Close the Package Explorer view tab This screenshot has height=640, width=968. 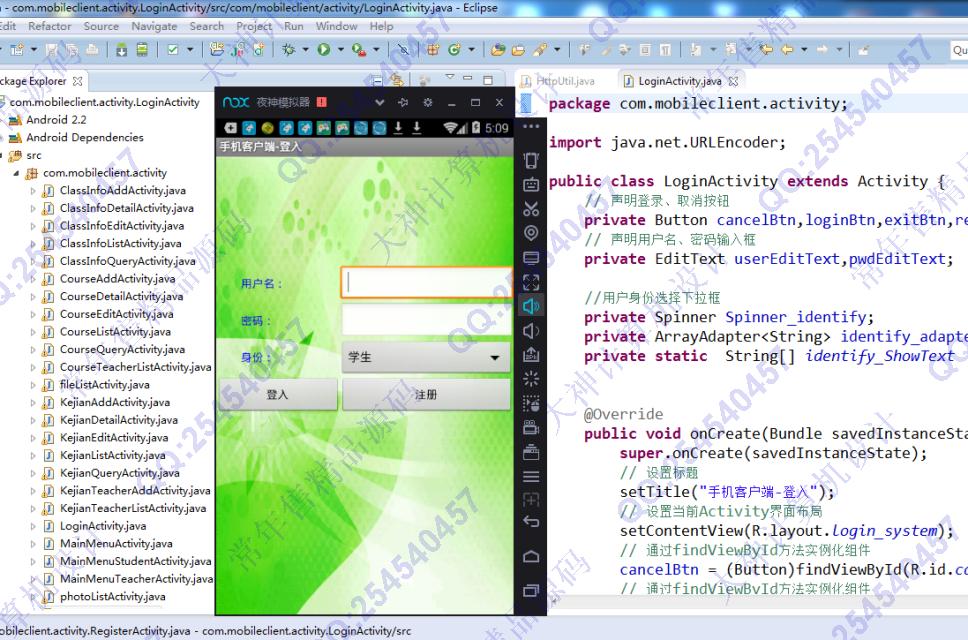click(77, 81)
